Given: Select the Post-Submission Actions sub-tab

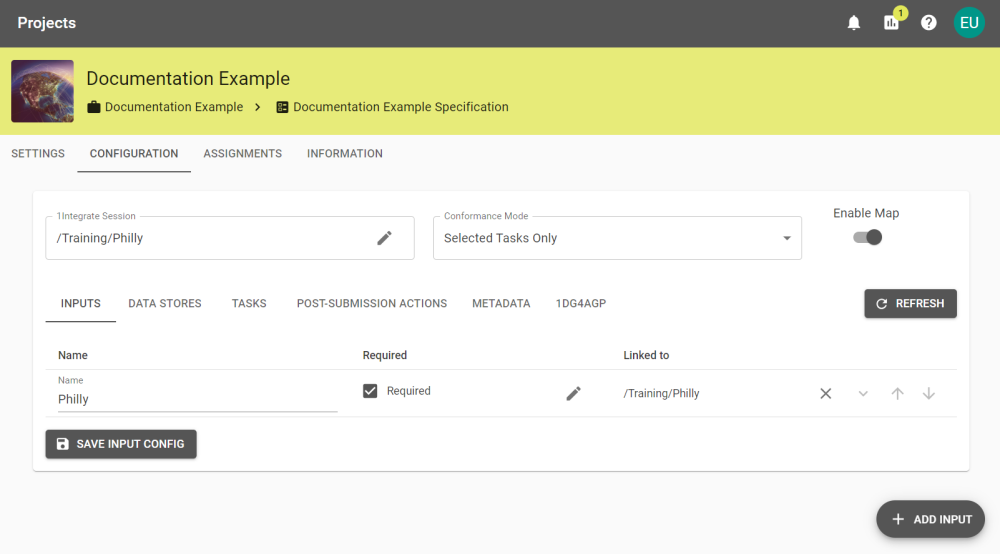Looking at the screenshot, I should click(372, 303).
